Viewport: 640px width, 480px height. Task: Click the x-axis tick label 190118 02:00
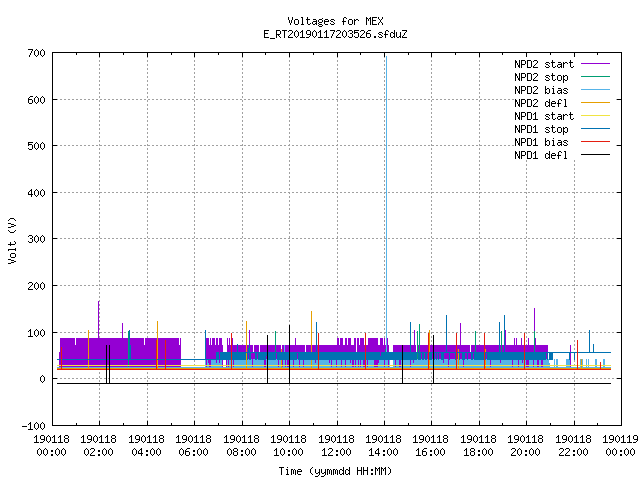click(x=98, y=446)
